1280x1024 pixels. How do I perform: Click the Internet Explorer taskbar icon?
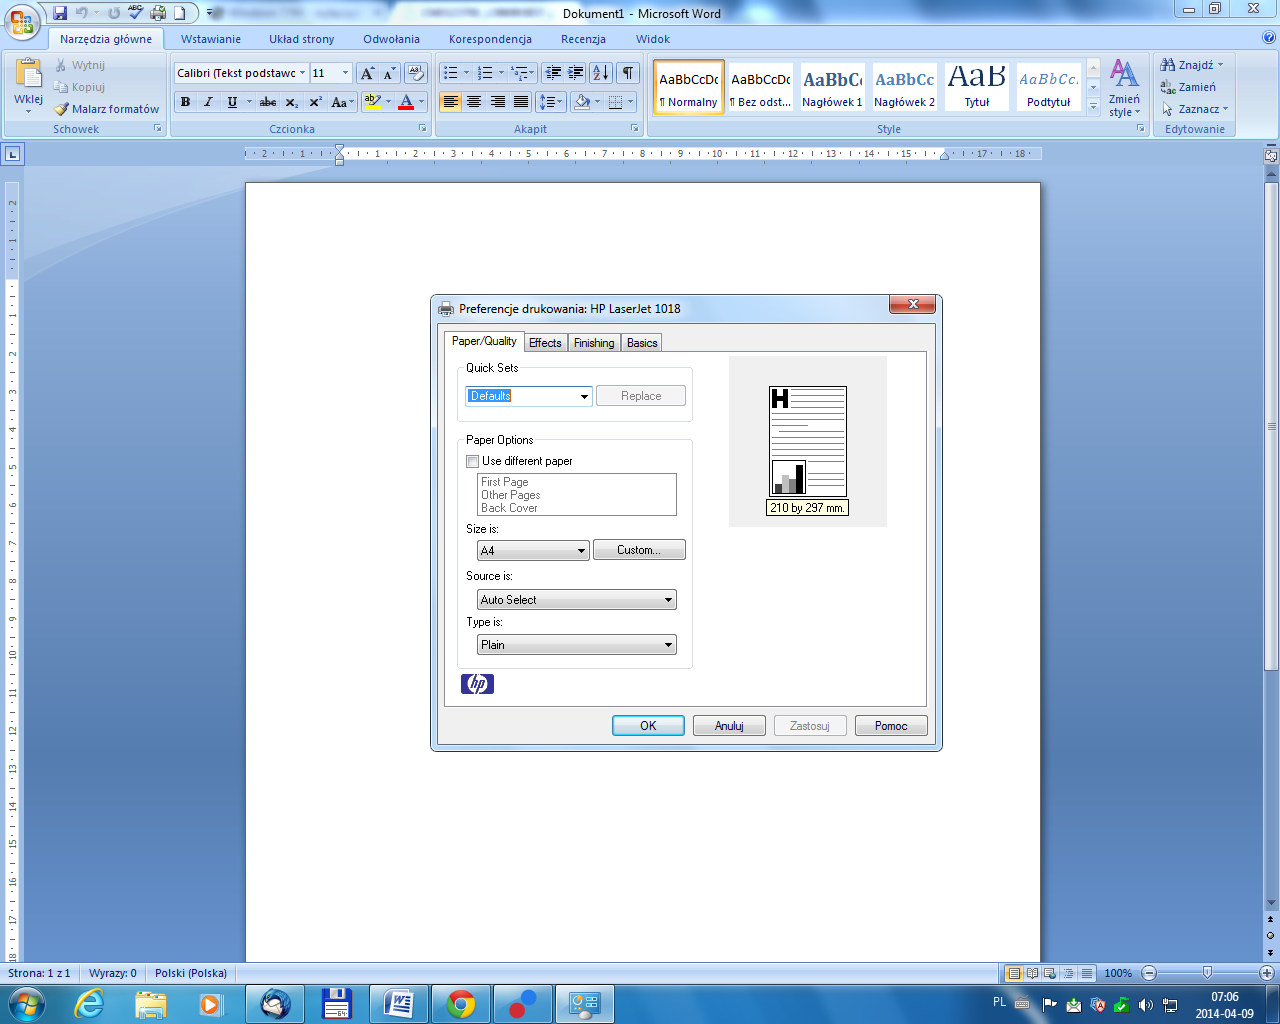[x=89, y=1004]
